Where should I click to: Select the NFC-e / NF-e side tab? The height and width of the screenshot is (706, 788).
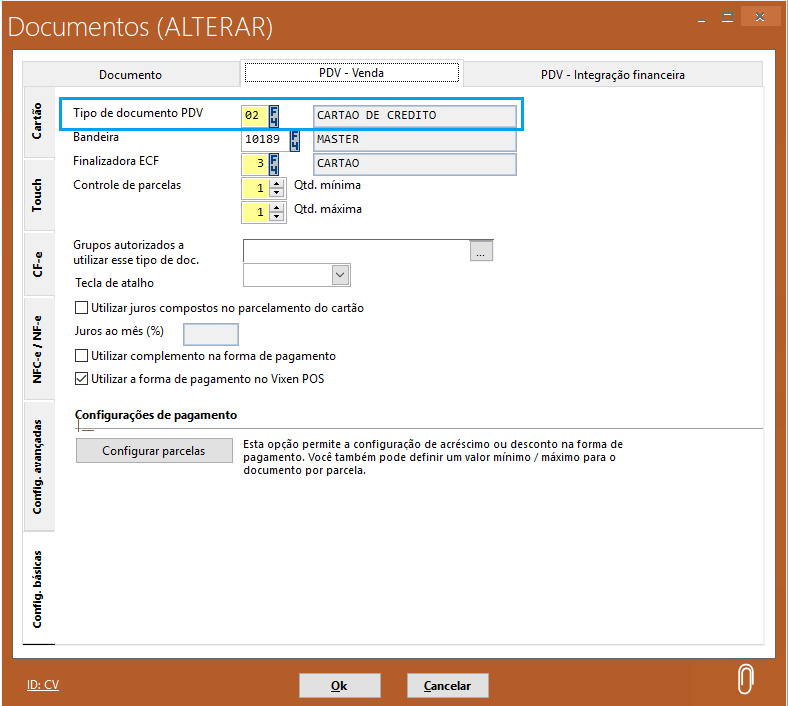[38, 349]
